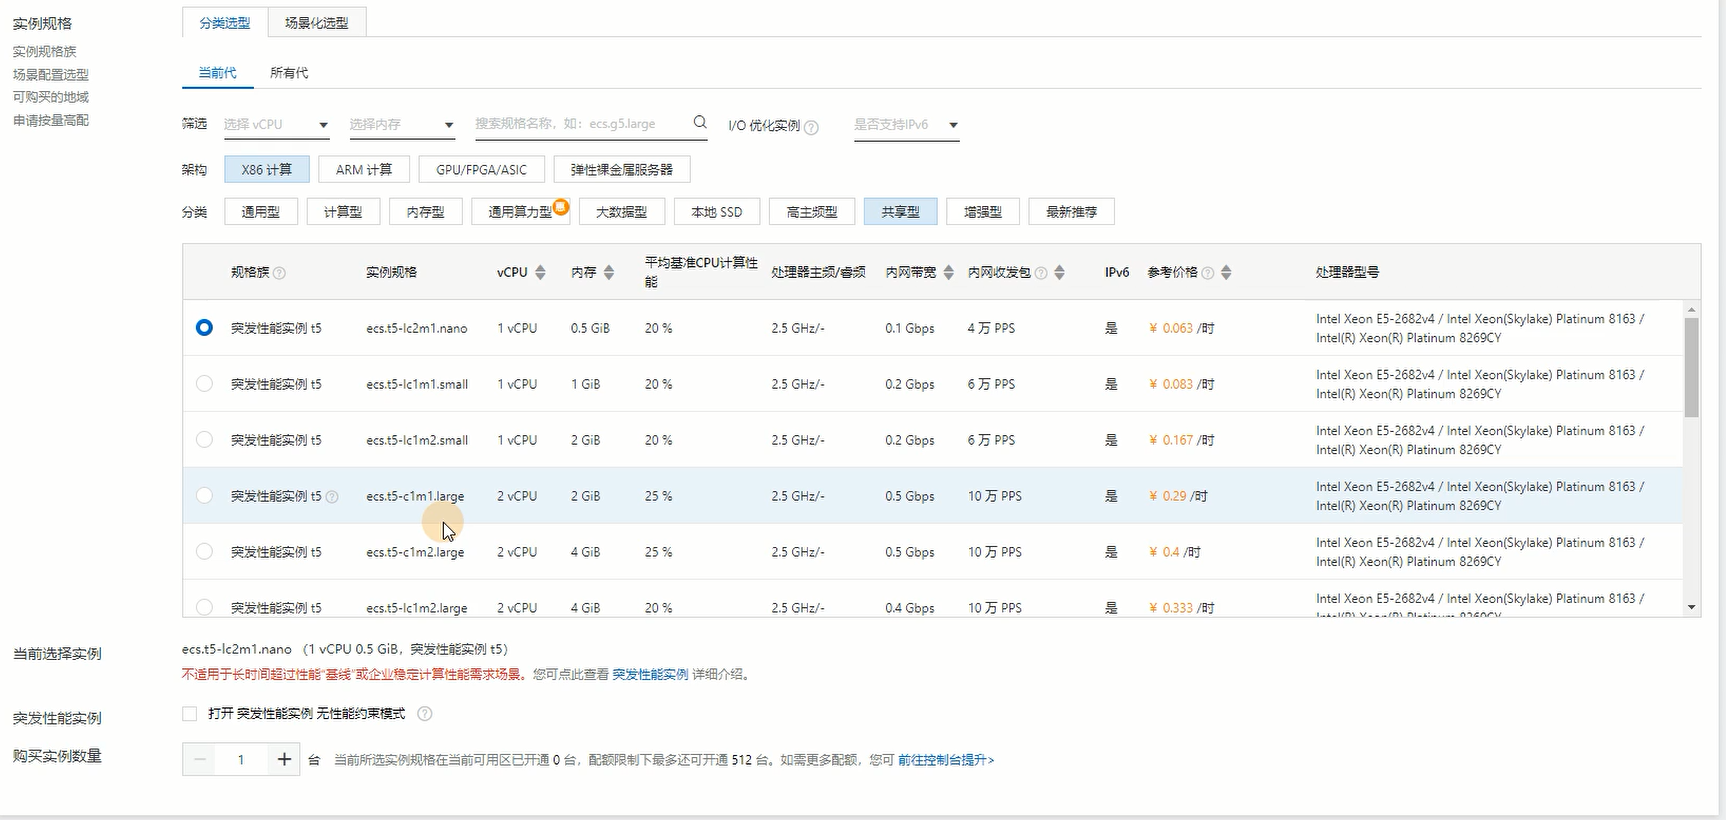1726x820 pixels.
Task: Switch to 所有代 tab
Action: pos(289,73)
